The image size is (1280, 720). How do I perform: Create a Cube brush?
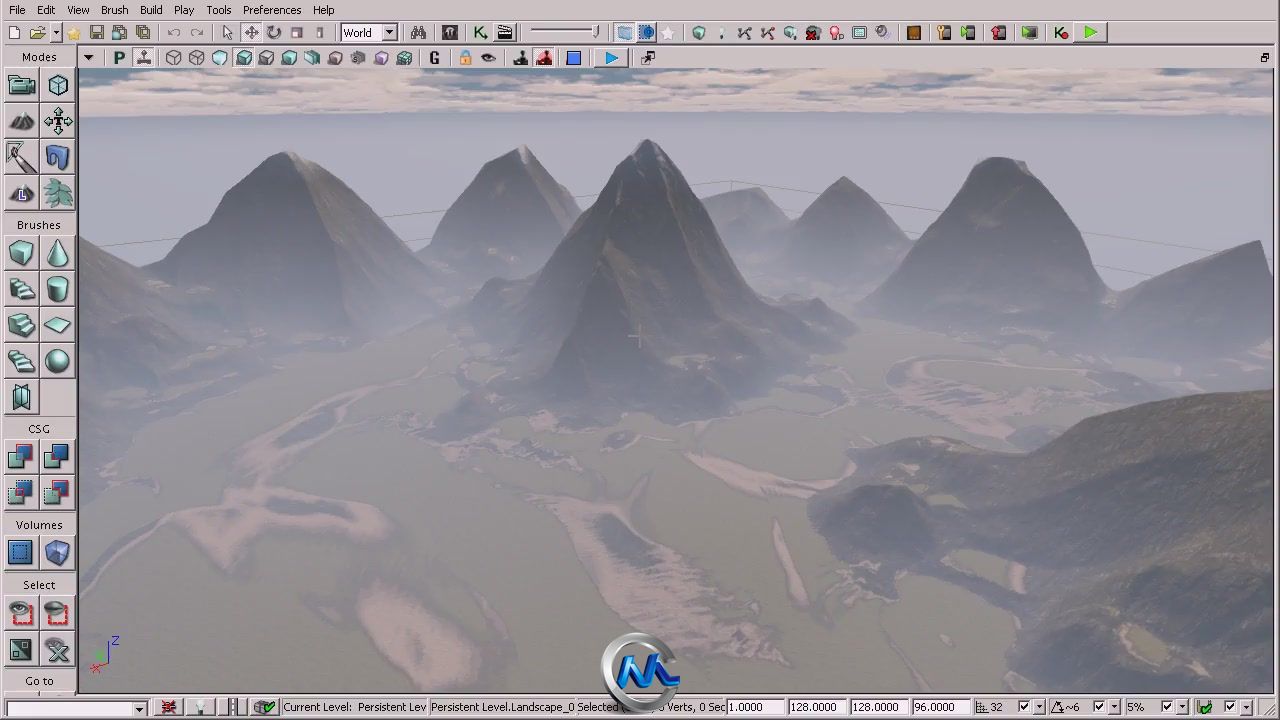coord(21,254)
